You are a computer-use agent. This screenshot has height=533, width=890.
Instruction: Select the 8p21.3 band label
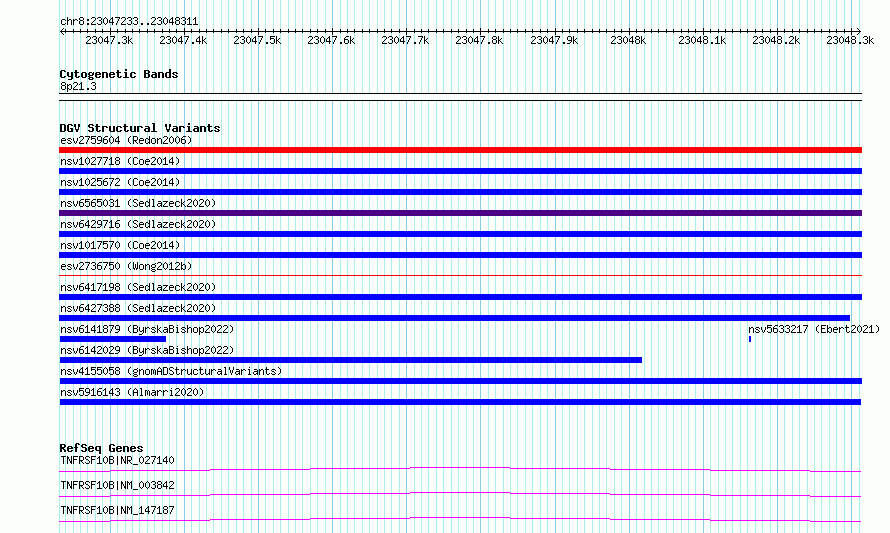point(78,86)
